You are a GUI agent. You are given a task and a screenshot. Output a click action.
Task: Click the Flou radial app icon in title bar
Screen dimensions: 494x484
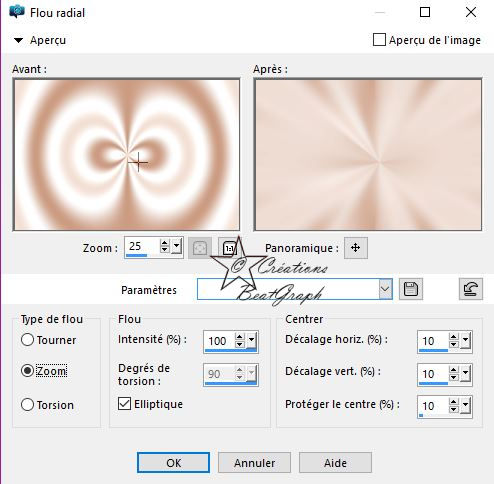[x=17, y=12]
